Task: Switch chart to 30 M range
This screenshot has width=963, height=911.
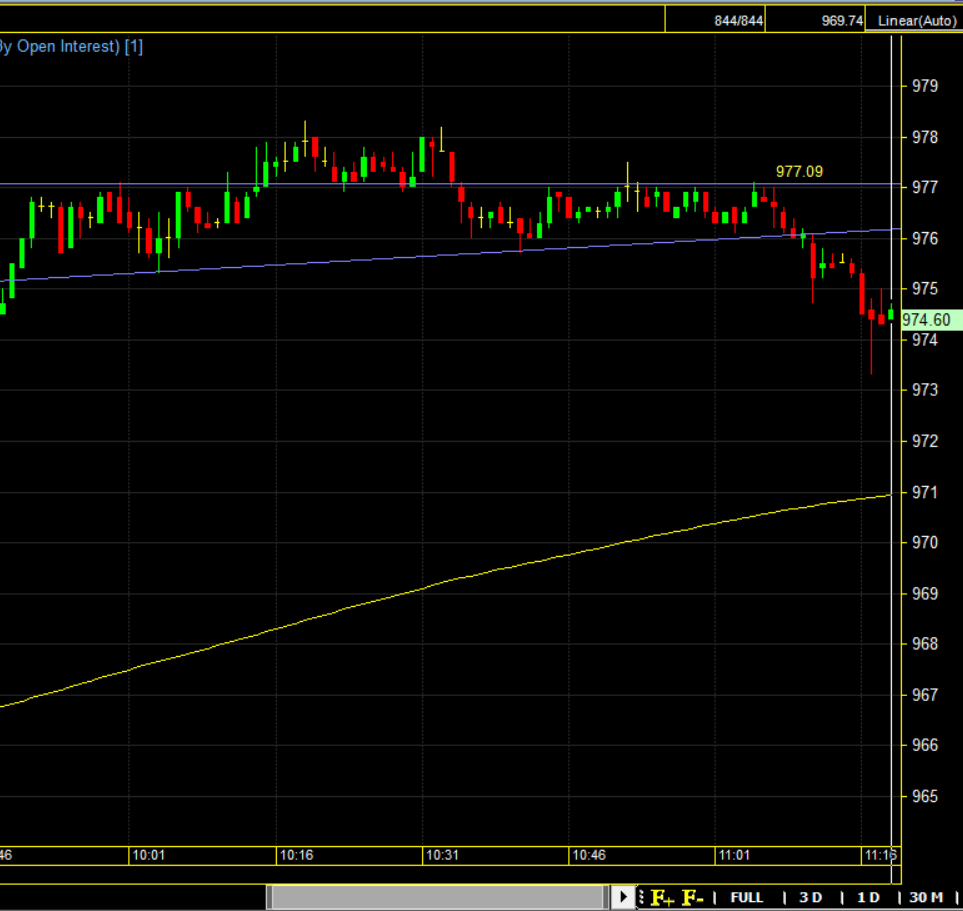Action: pos(926,897)
